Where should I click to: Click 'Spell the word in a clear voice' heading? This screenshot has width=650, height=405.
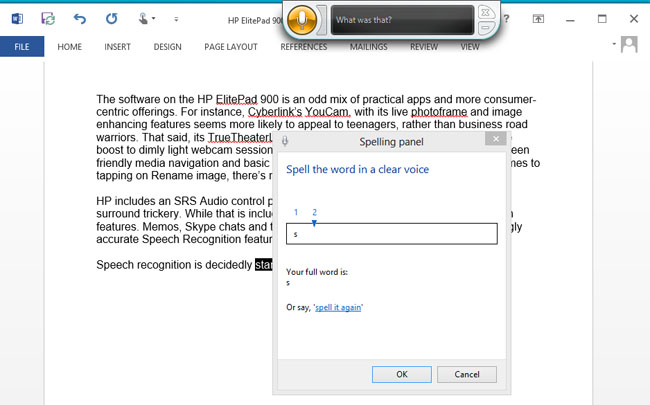point(357,169)
